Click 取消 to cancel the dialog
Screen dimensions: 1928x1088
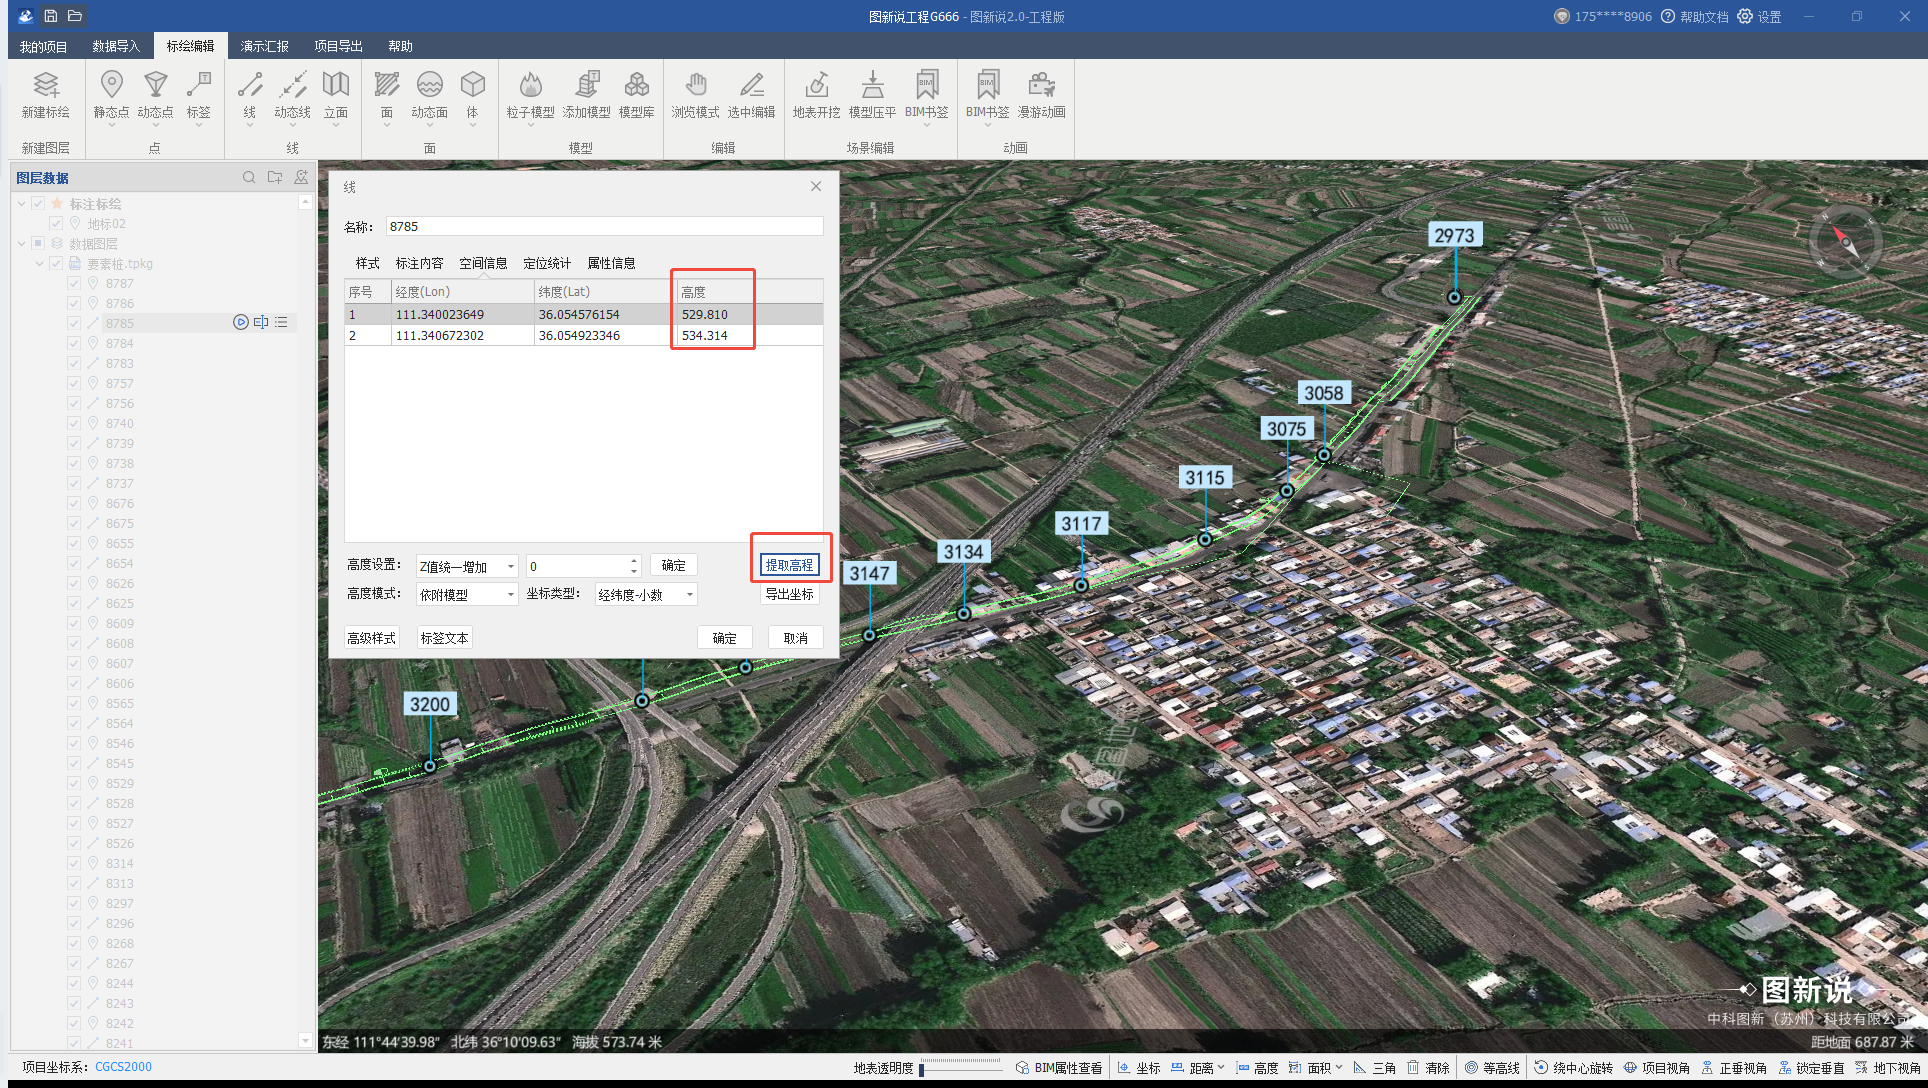(795, 638)
